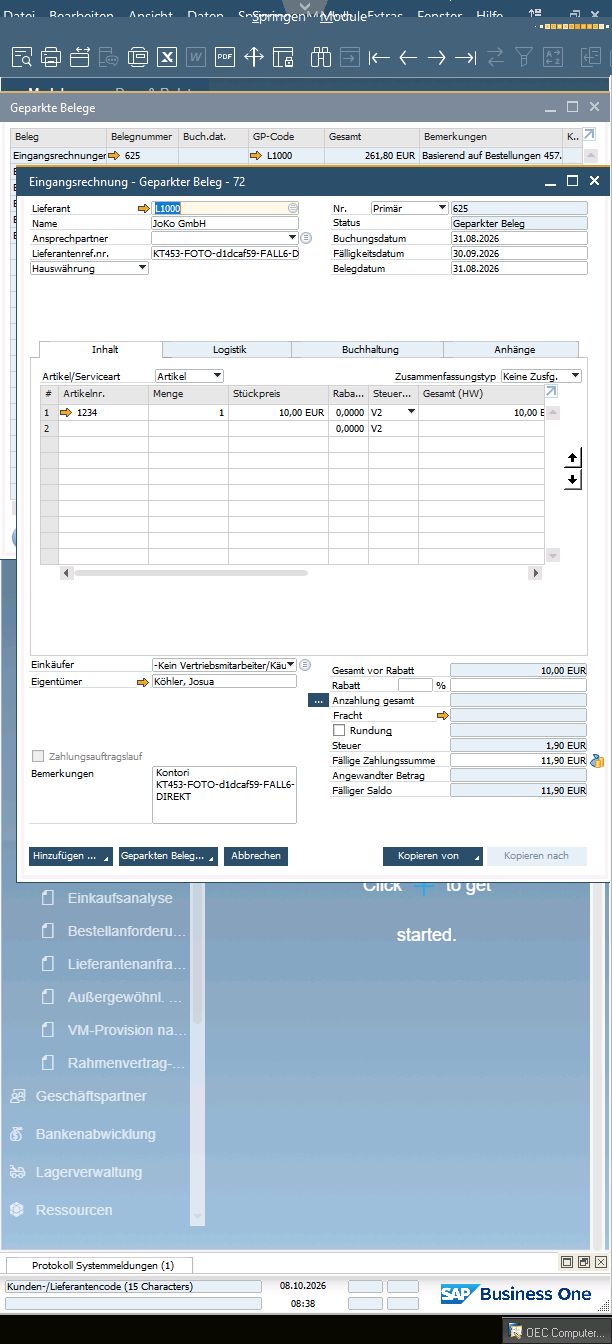Image resolution: width=612 pixels, height=1344 pixels.
Task: Click the Find binoculars icon
Action: (x=321, y=57)
